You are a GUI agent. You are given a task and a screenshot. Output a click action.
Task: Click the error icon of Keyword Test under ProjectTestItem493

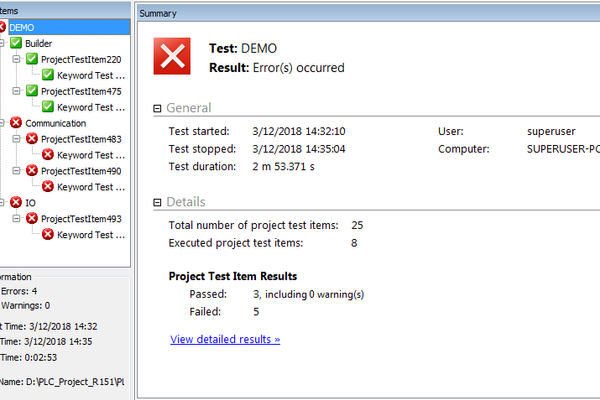coord(48,234)
